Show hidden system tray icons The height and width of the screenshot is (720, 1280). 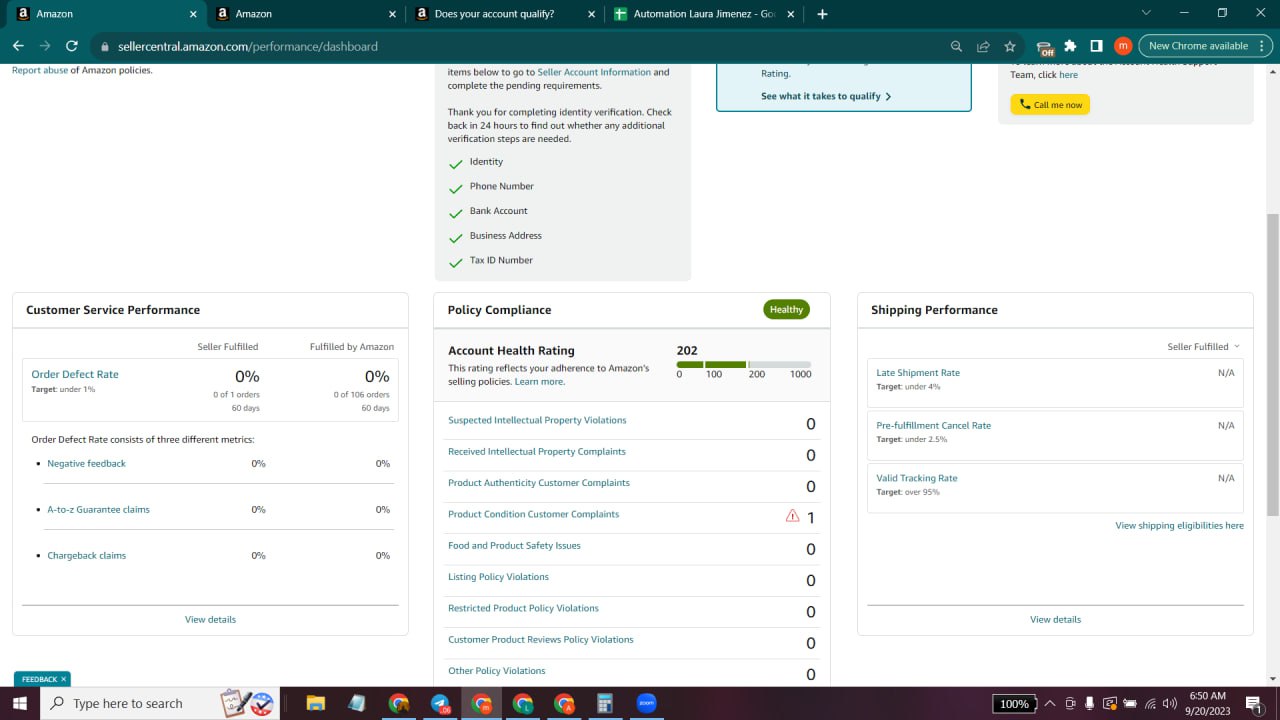point(1049,703)
